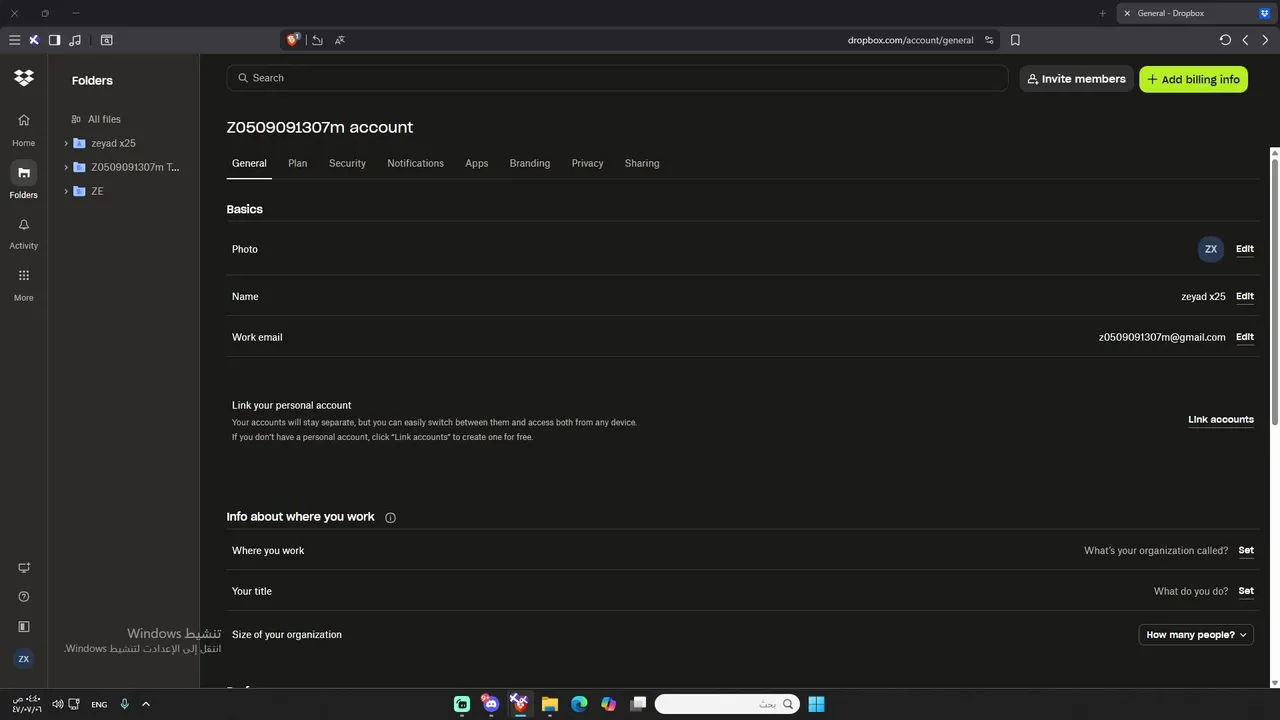Viewport: 1280px width, 720px height.
Task: Click the Dropbox search field
Action: point(617,78)
